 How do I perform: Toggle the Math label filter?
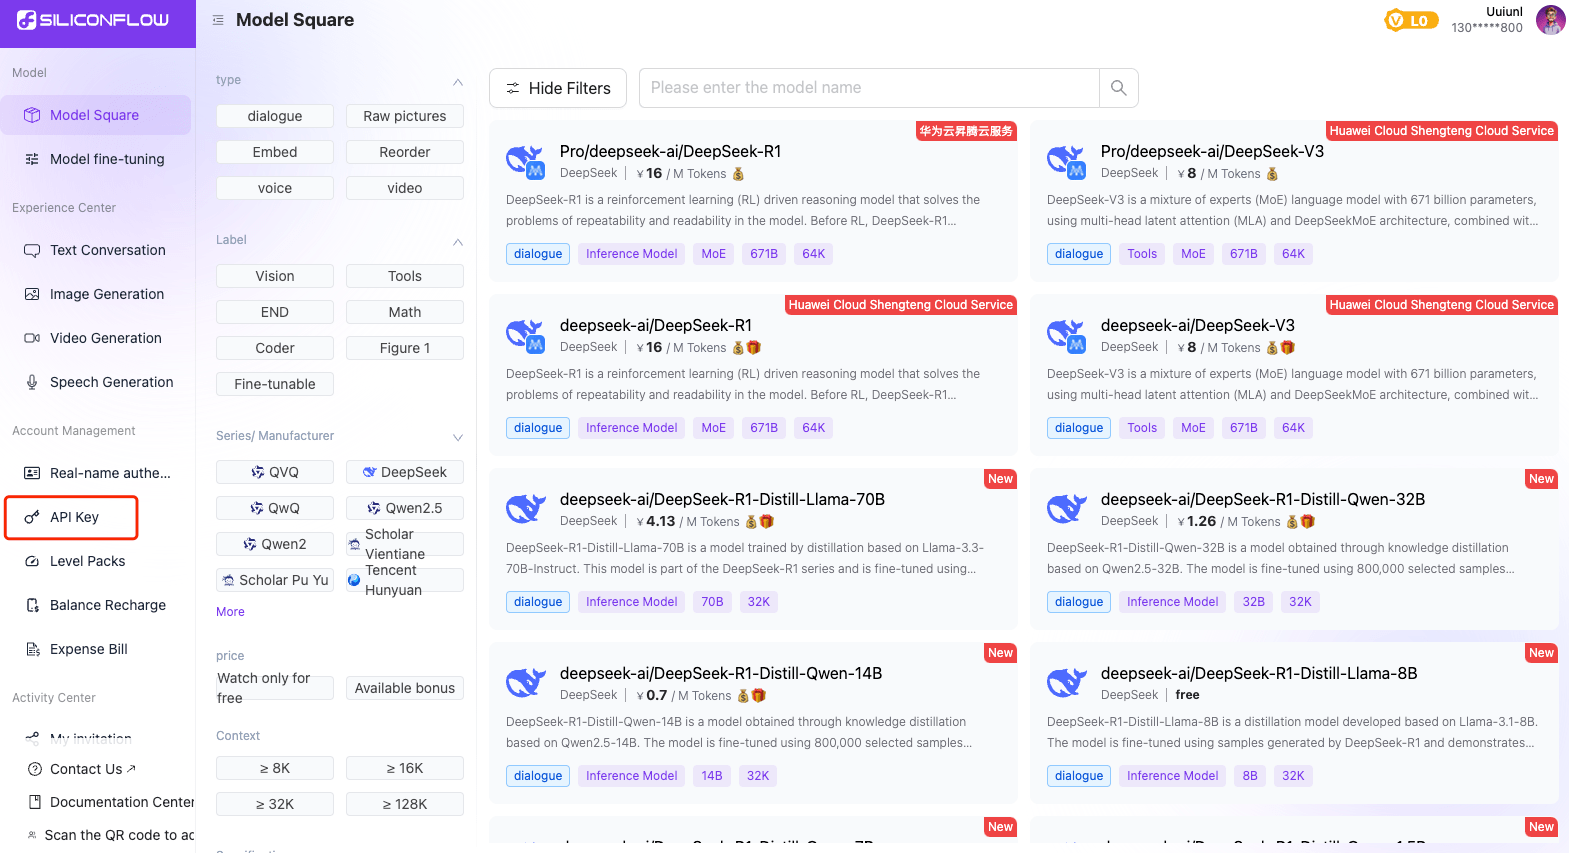click(x=405, y=312)
